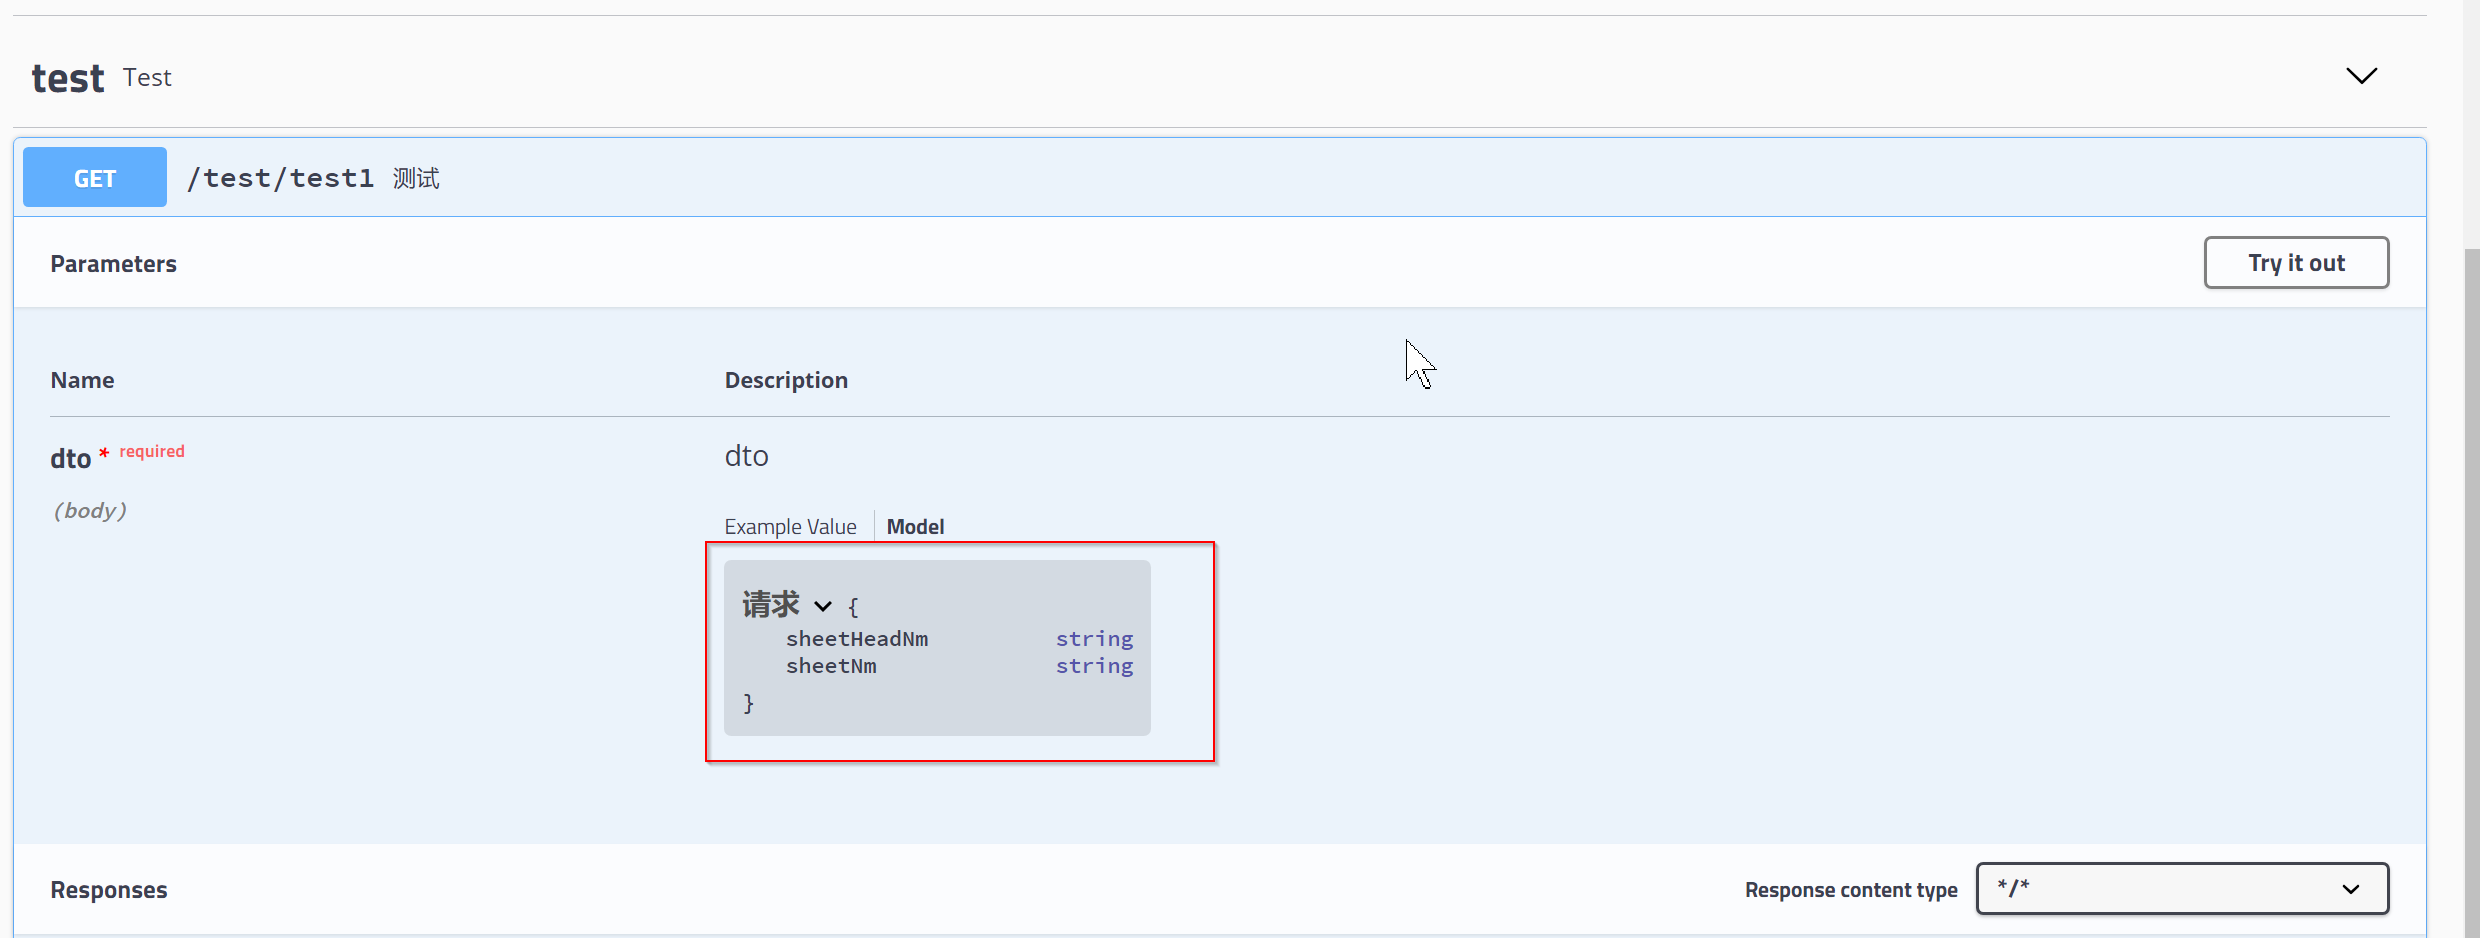Collapse the 请求 model chevron

coord(823,606)
